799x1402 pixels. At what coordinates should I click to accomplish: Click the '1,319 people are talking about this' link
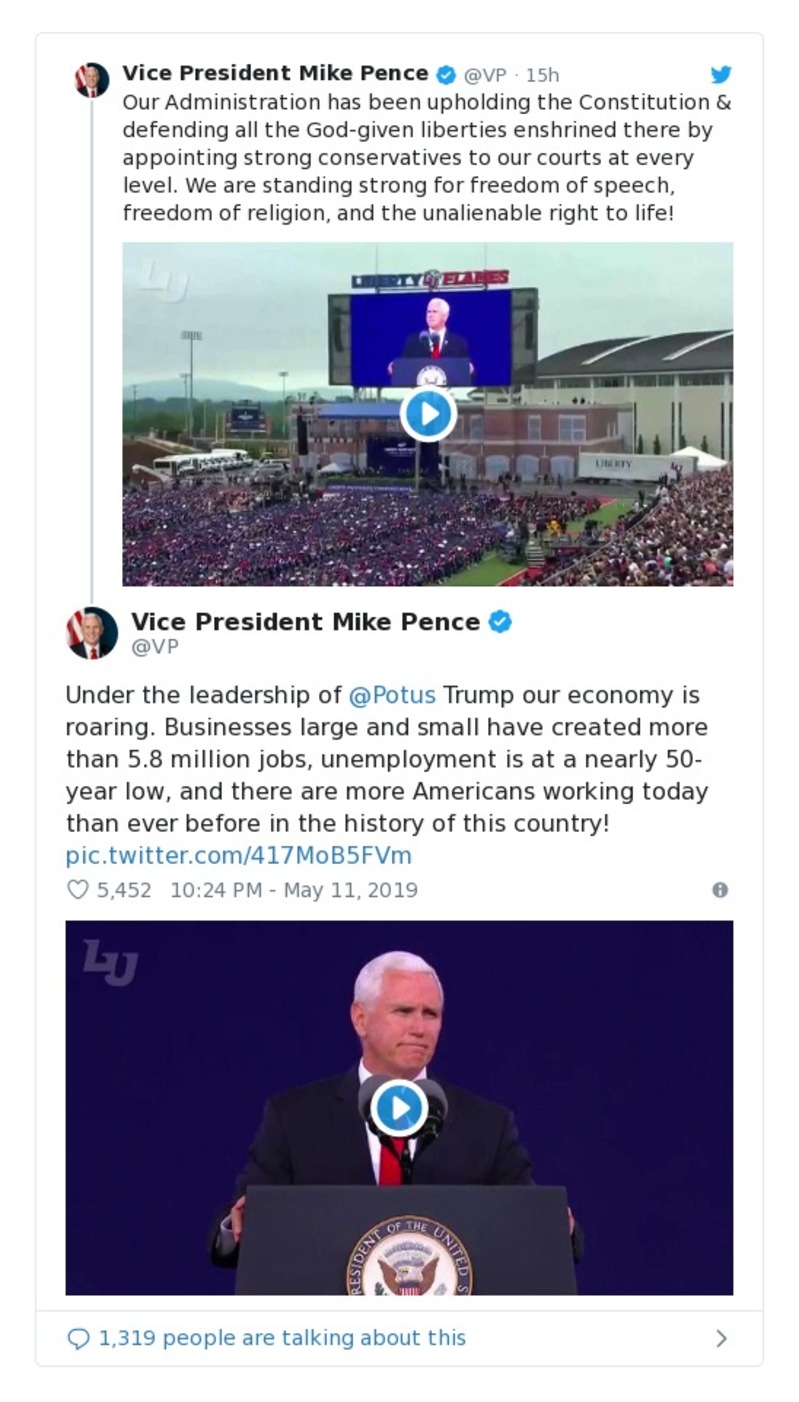point(281,1337)
